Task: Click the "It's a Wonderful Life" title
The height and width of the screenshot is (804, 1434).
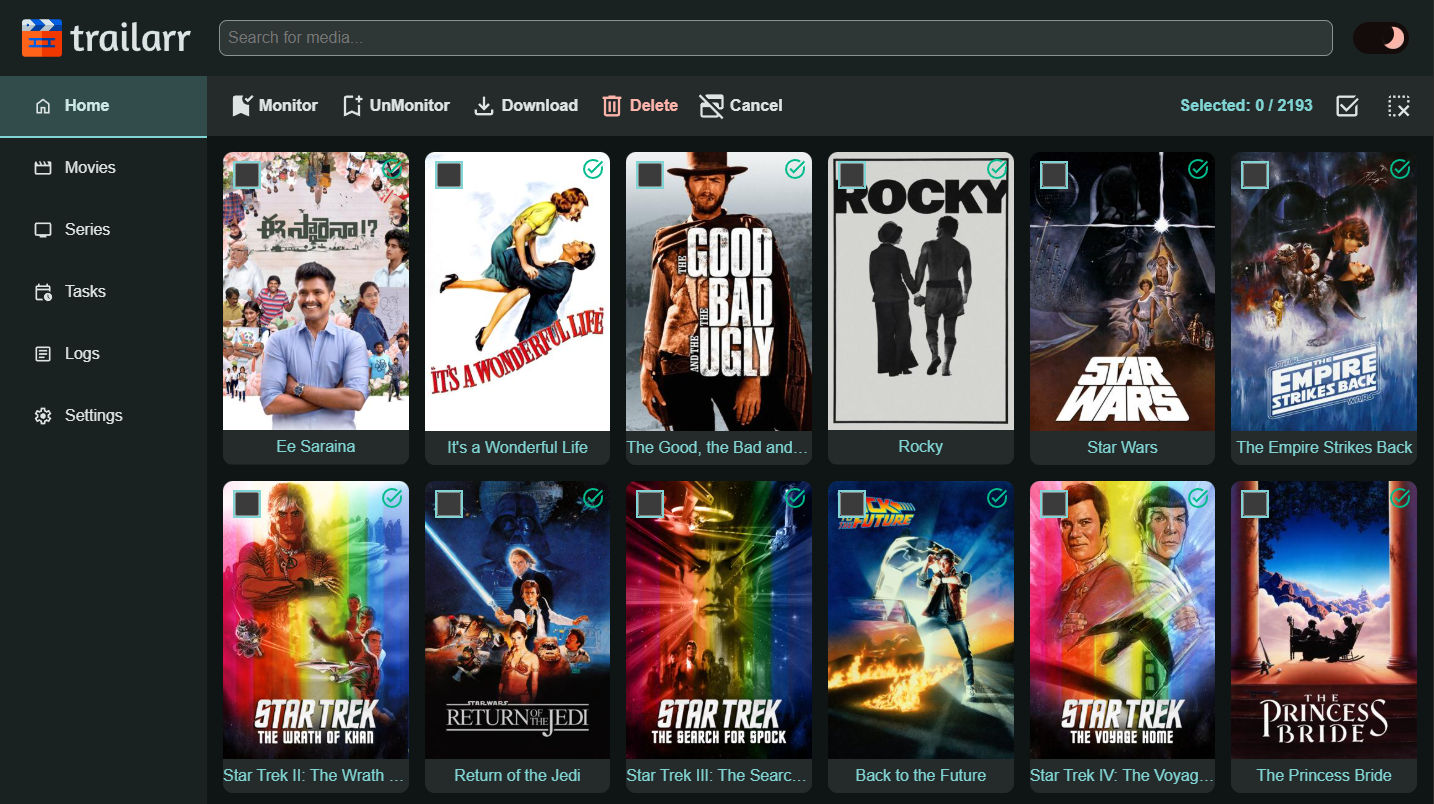Action: (x=517, y=448)
